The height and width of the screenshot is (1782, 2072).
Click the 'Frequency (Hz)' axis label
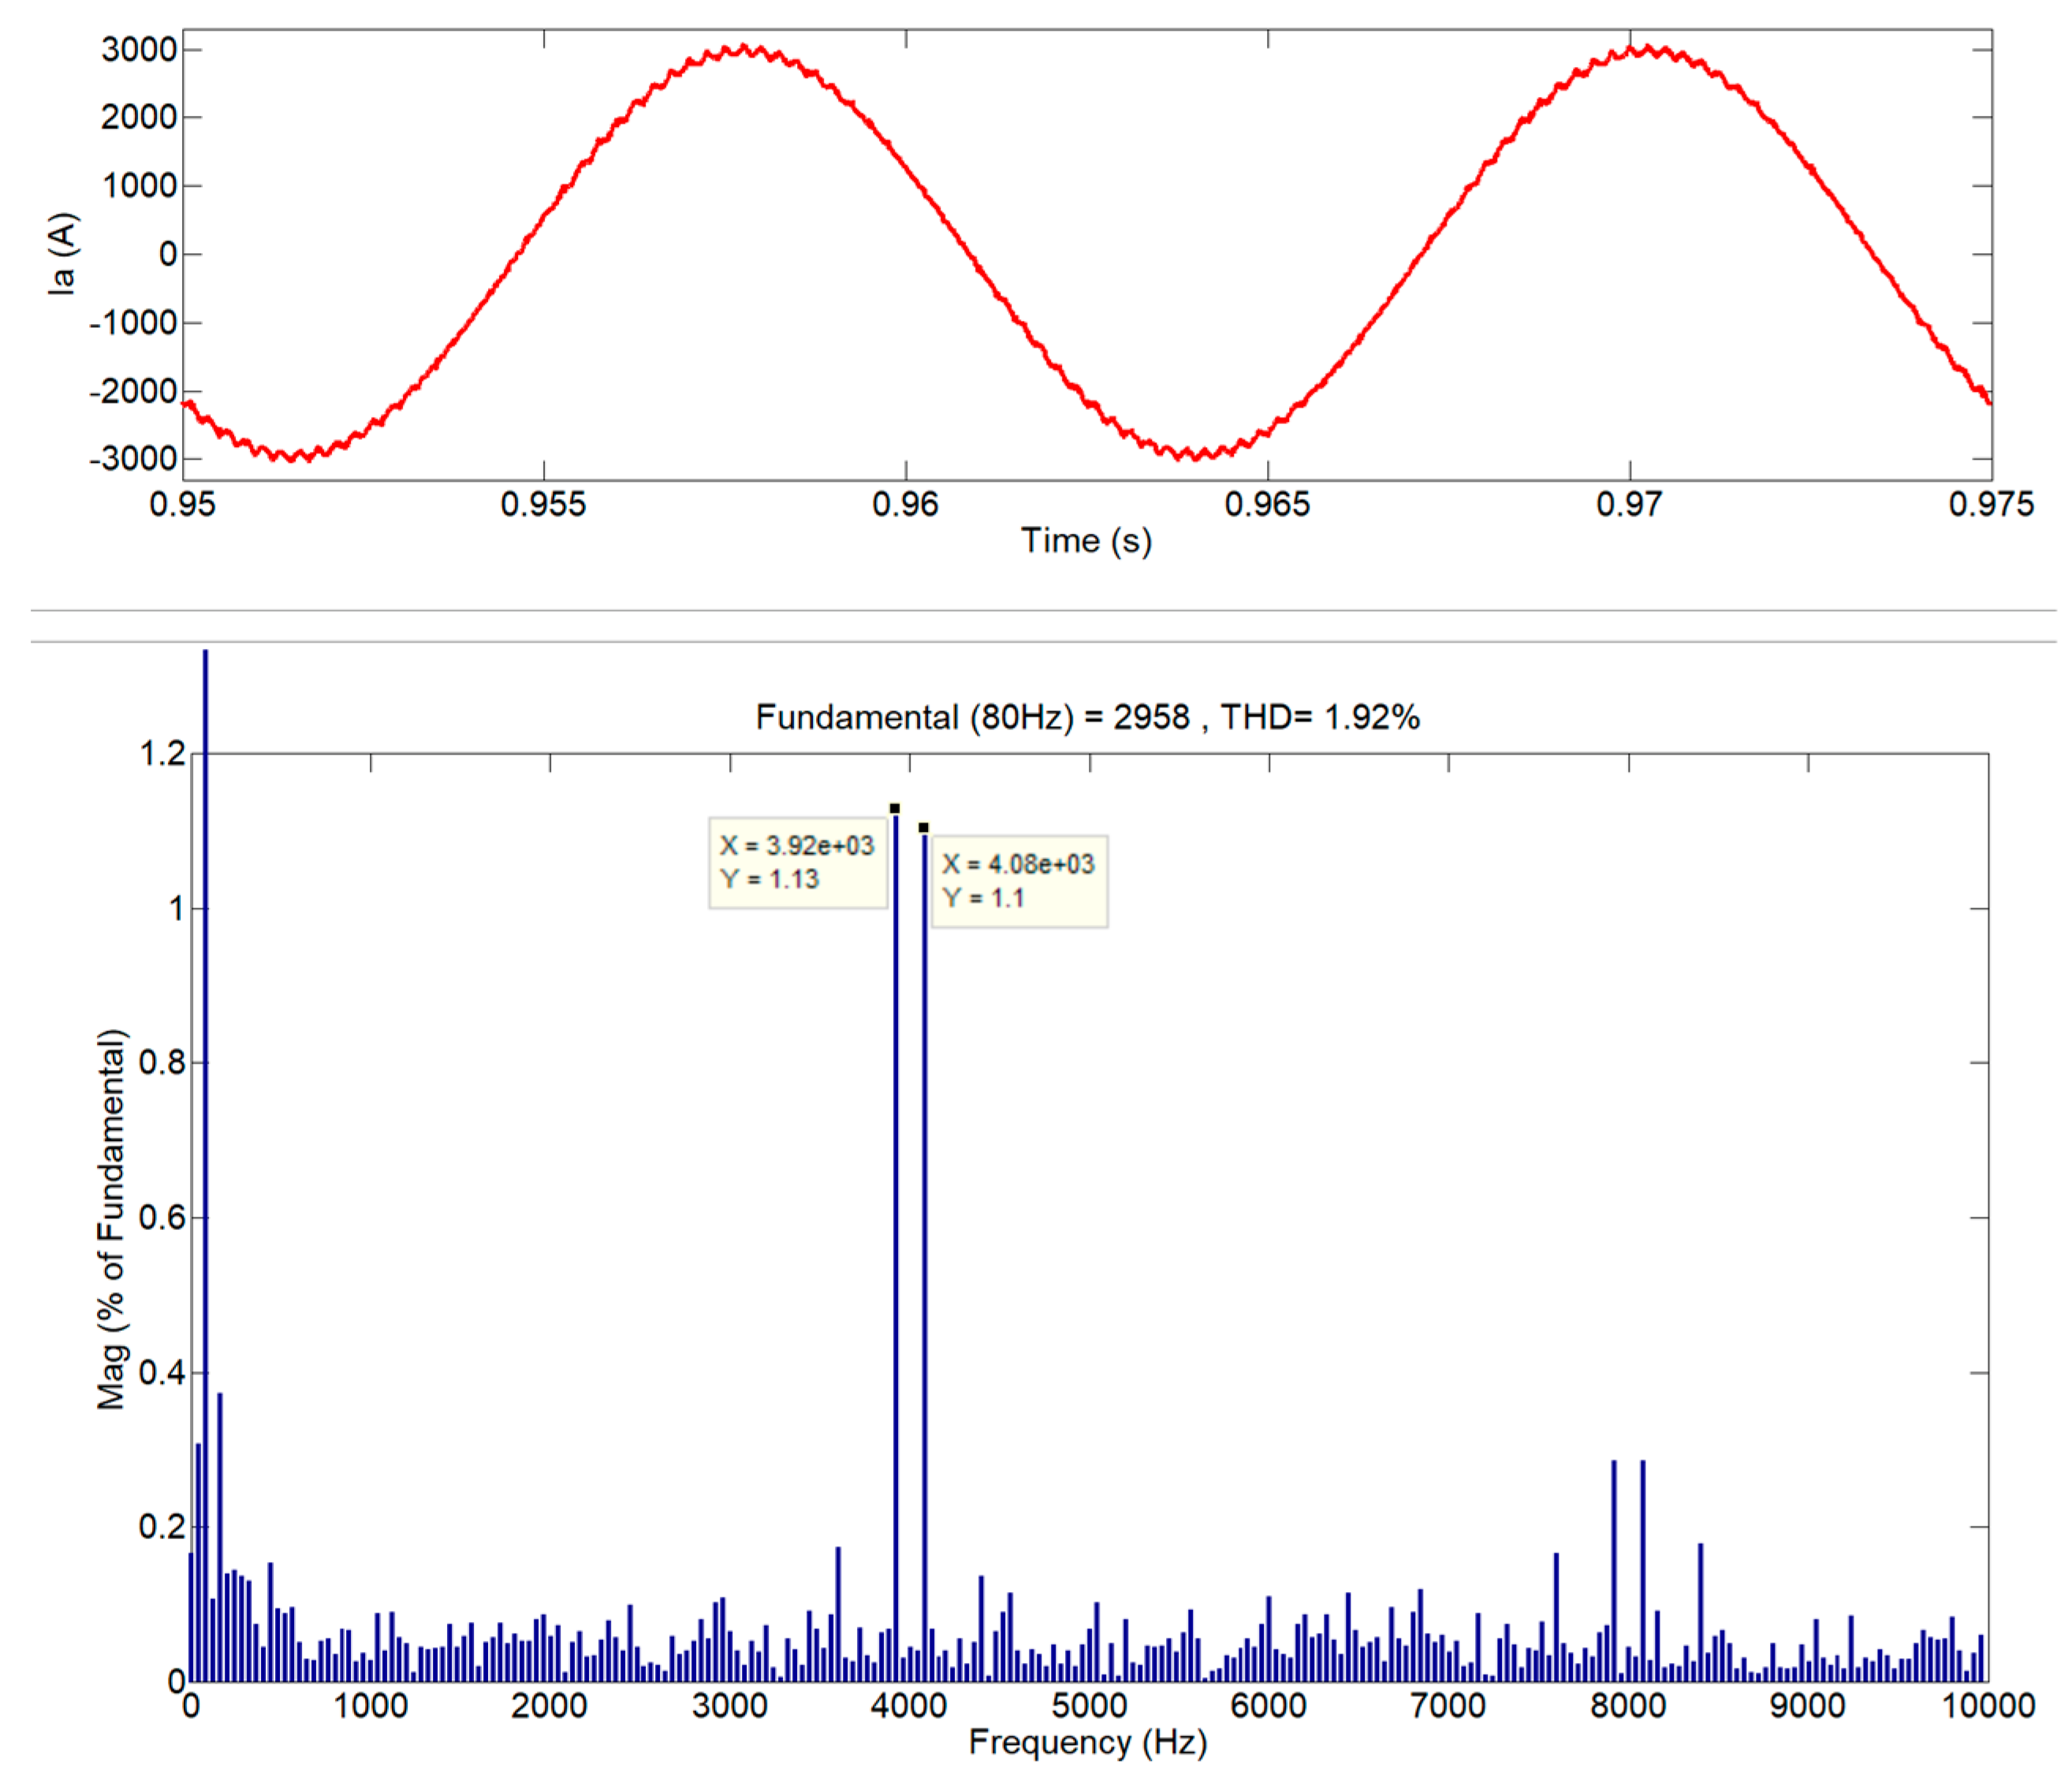(x=1088, y=1742)
